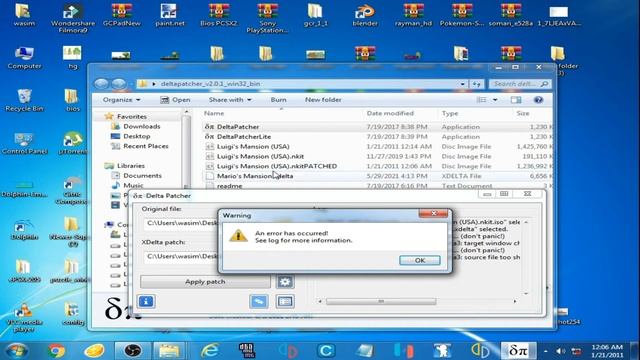This screenshot has height=360, width=640.
Task: Sort by the Name column header
Action: [x=214, y=113]
